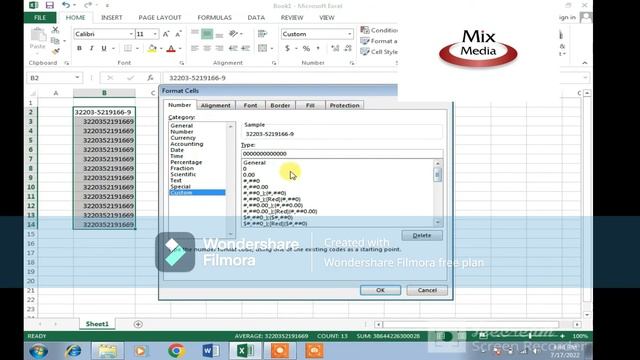640x360 pixels.
Task: Switch to PAGE LAYOUT ribbon tab
Action: coord(160,18)
